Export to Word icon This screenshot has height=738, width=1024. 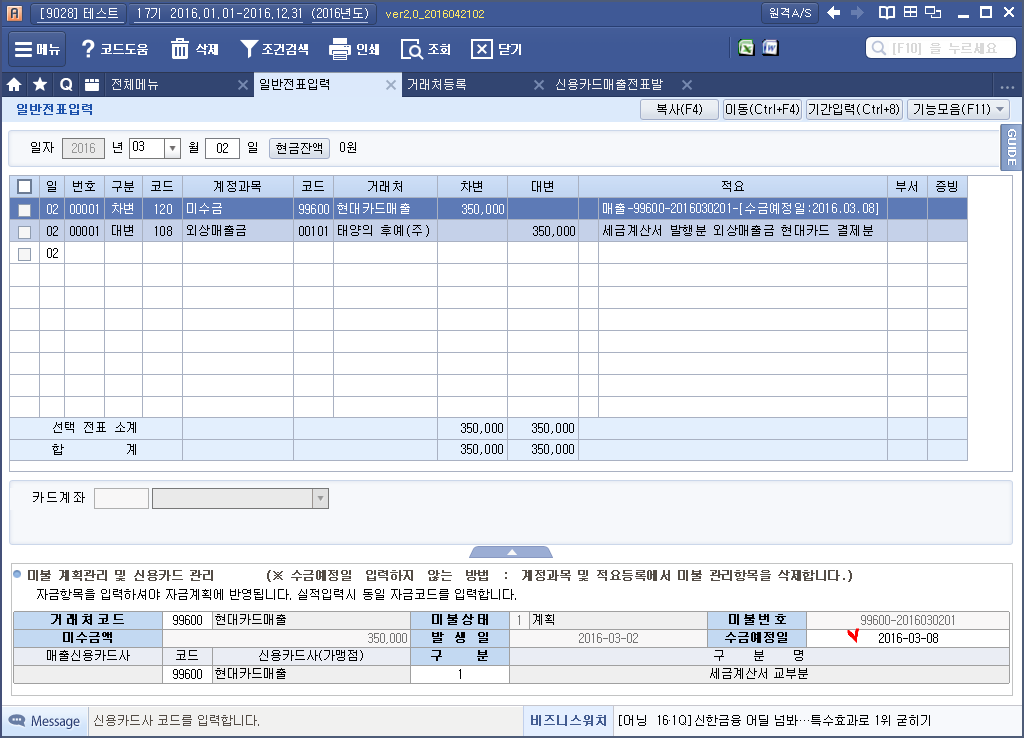pos(771,48)
